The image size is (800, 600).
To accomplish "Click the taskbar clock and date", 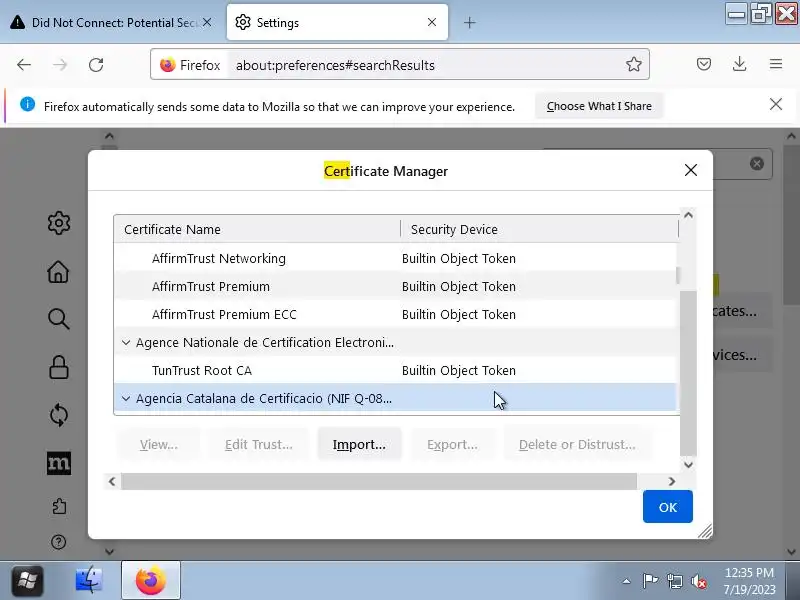I will [x=749, y=581].
